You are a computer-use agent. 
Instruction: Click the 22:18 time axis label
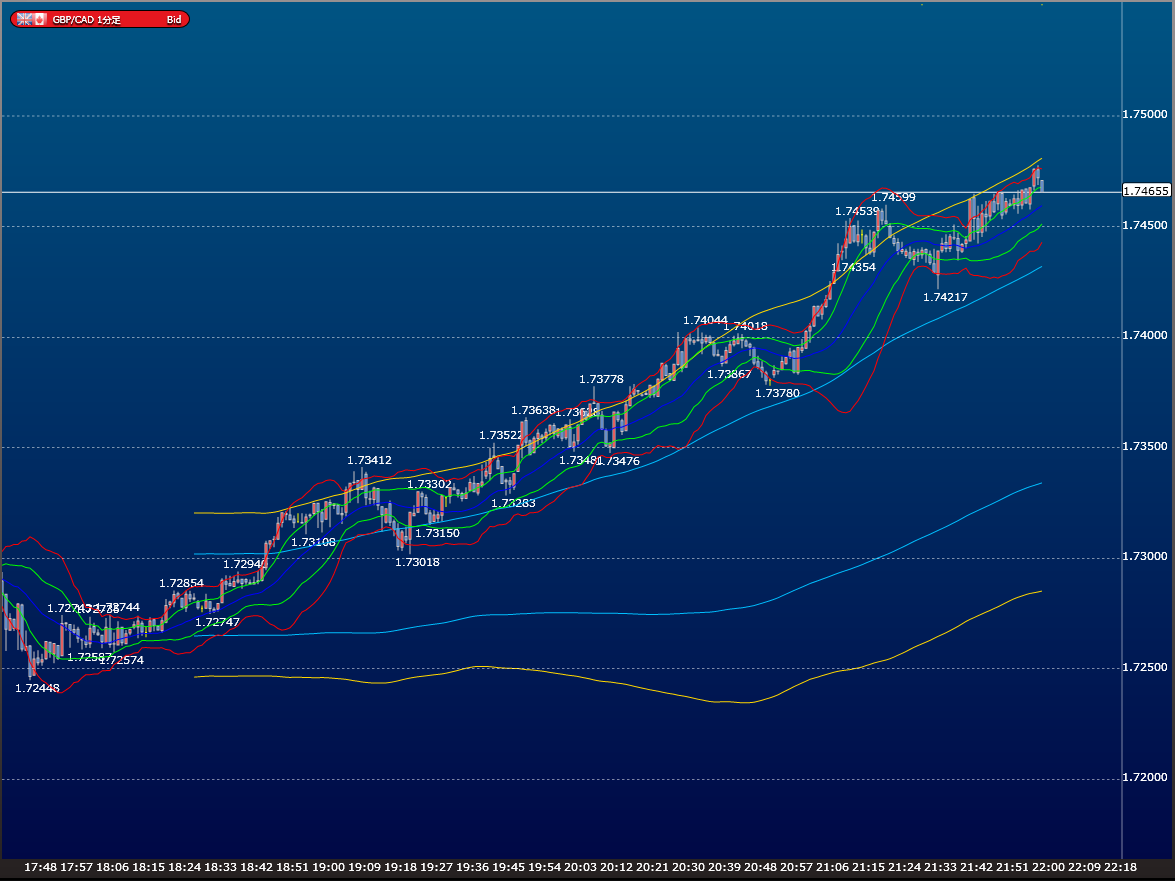click(1120, 868)
